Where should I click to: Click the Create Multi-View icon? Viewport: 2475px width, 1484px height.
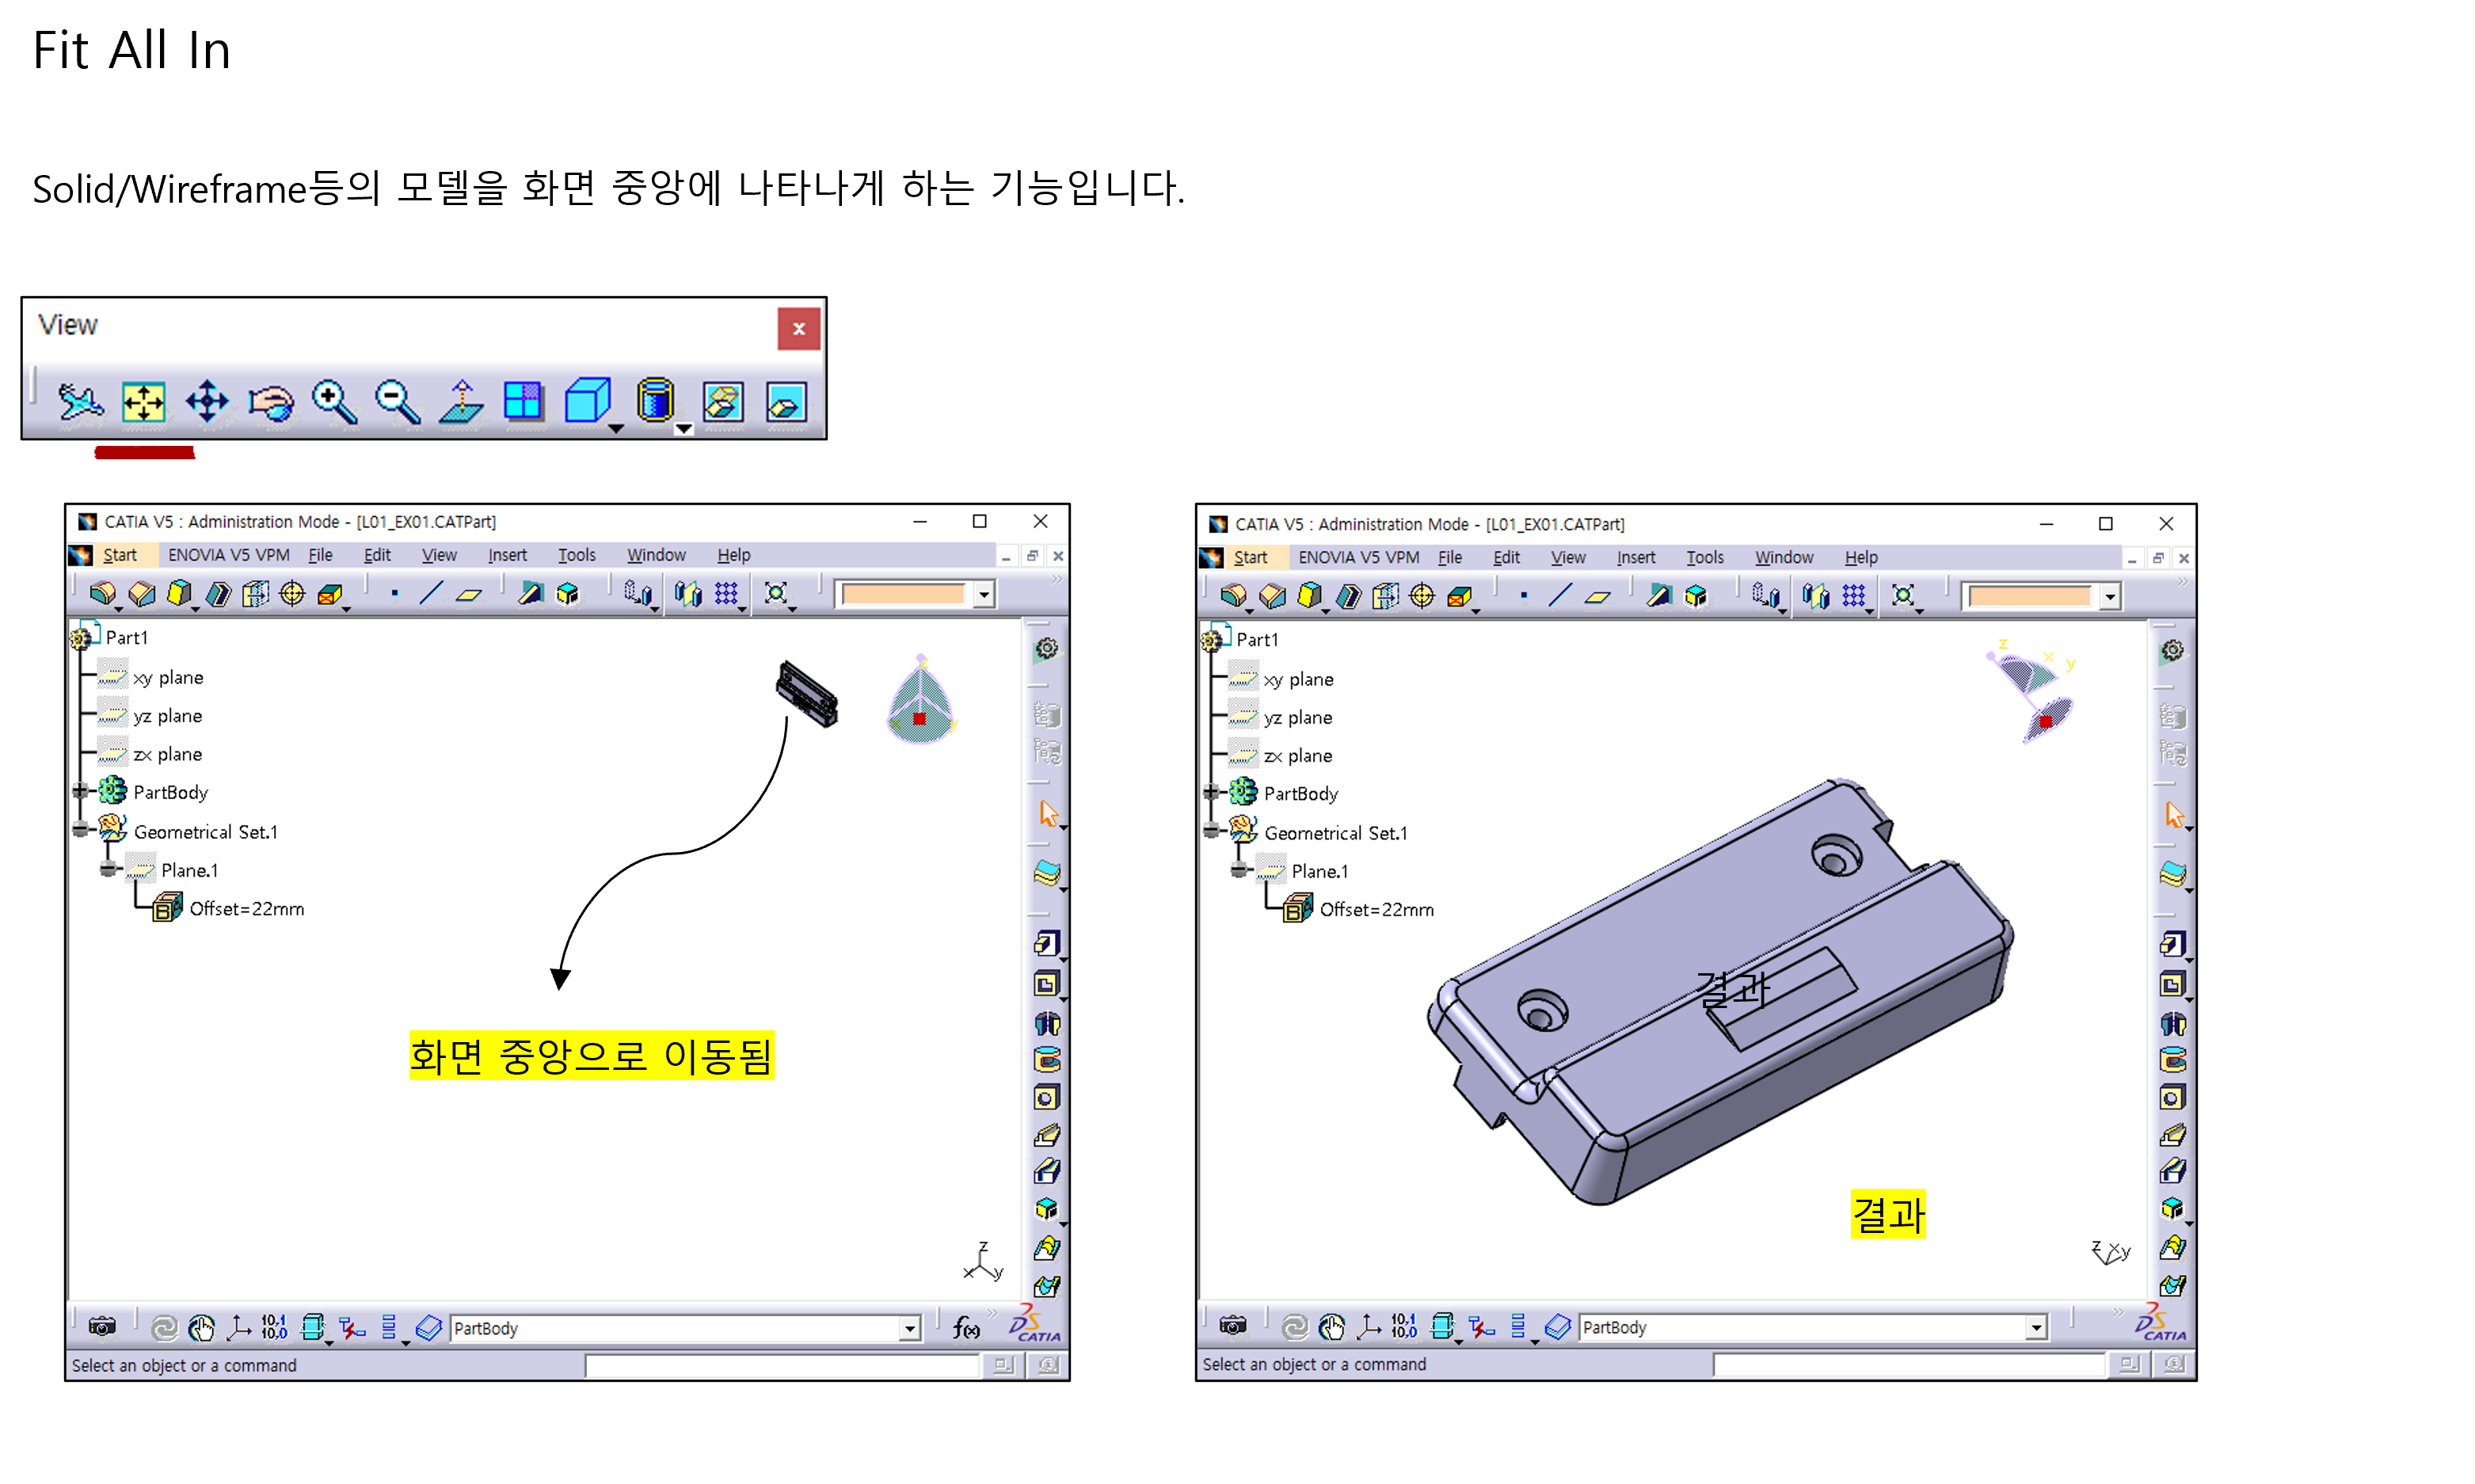[x=523, y=402]
